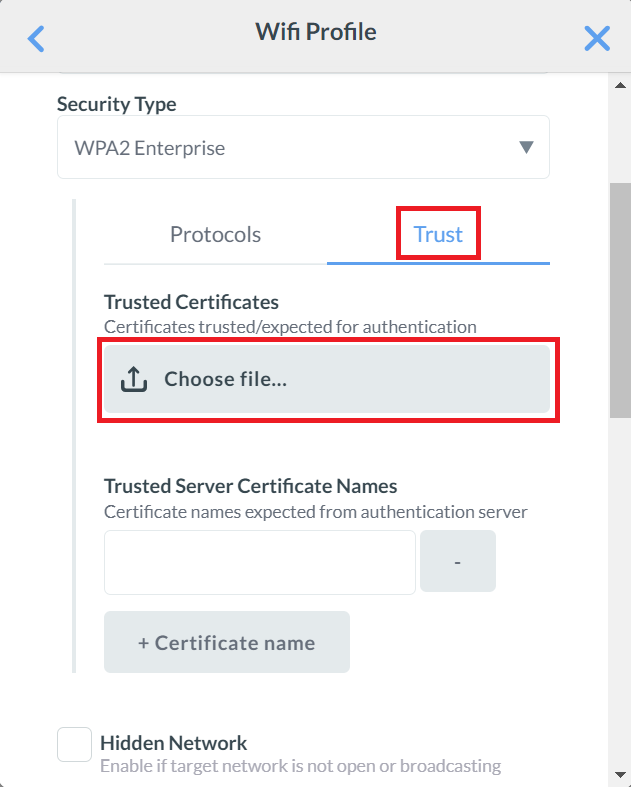Click the vertical scrollbar thumb
This screenshot has height=787, width=631.
tap(620, 300)
